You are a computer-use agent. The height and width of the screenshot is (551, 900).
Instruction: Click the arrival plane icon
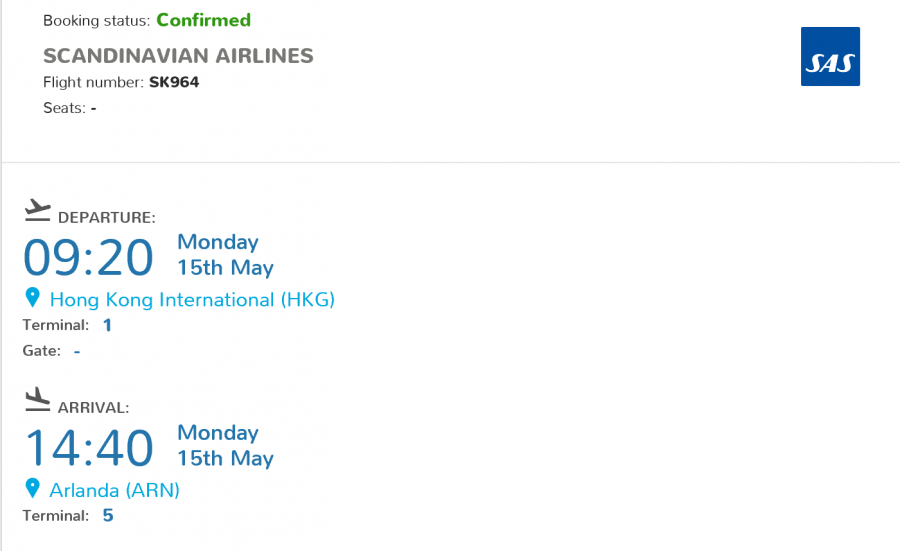tap(37, 400)
